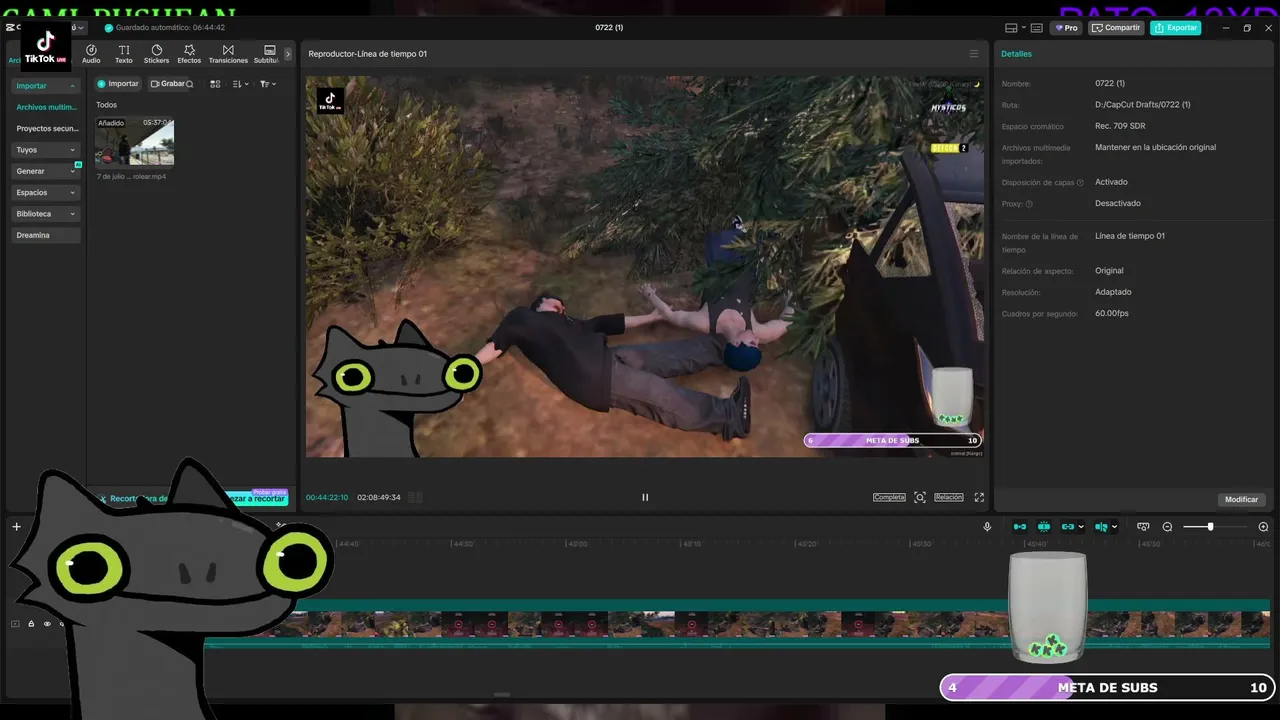
Task: Select the rolear.mp4 media thumbnail
Action: pyautogui.click(x=134, y=141)
